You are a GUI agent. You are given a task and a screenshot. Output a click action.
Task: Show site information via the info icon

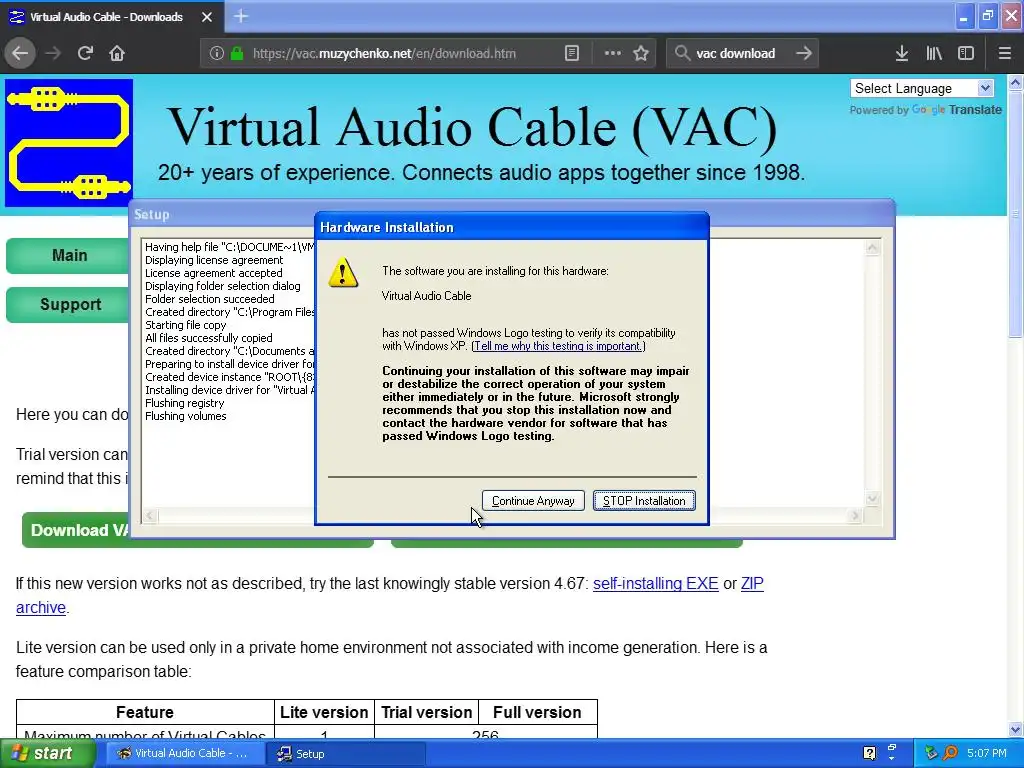[x=217, y=54]
